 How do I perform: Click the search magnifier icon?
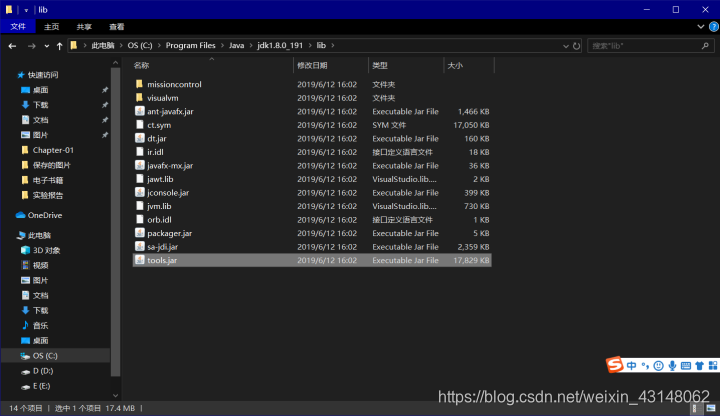tap(705, 46)
